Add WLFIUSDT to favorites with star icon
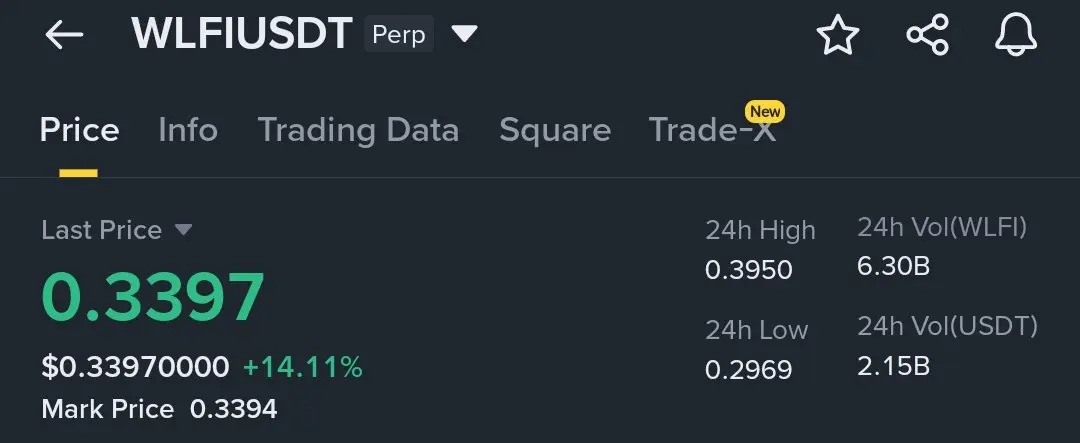 pos(838,34)
